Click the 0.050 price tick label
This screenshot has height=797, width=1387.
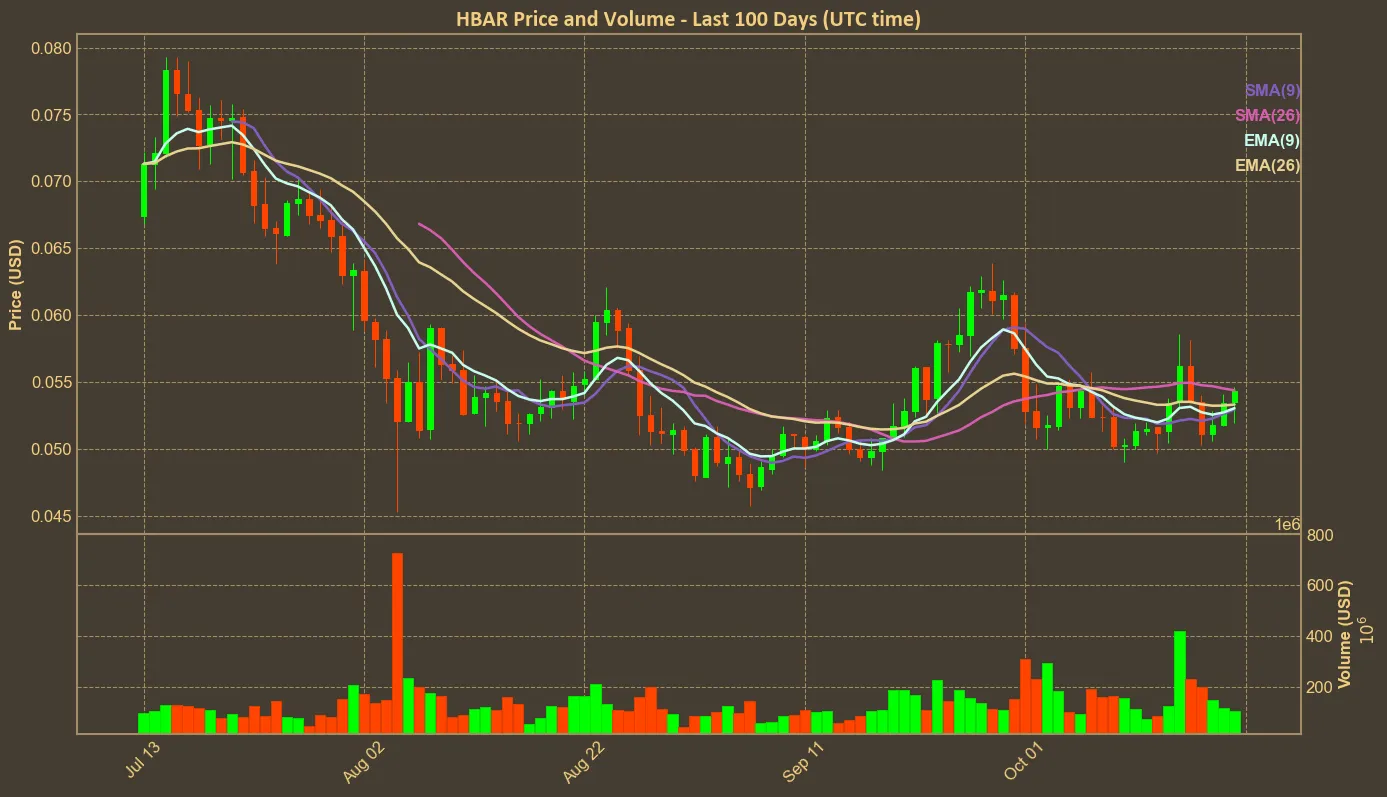click(x=50, y=450)
